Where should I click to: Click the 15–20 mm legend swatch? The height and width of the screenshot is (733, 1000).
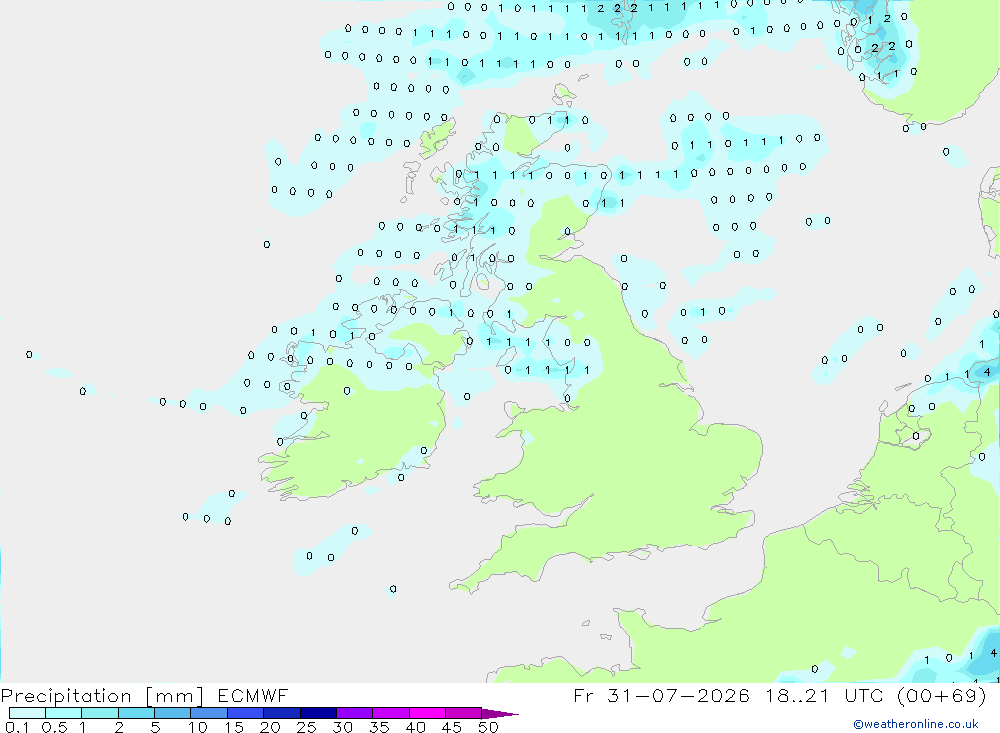[246, 713]
